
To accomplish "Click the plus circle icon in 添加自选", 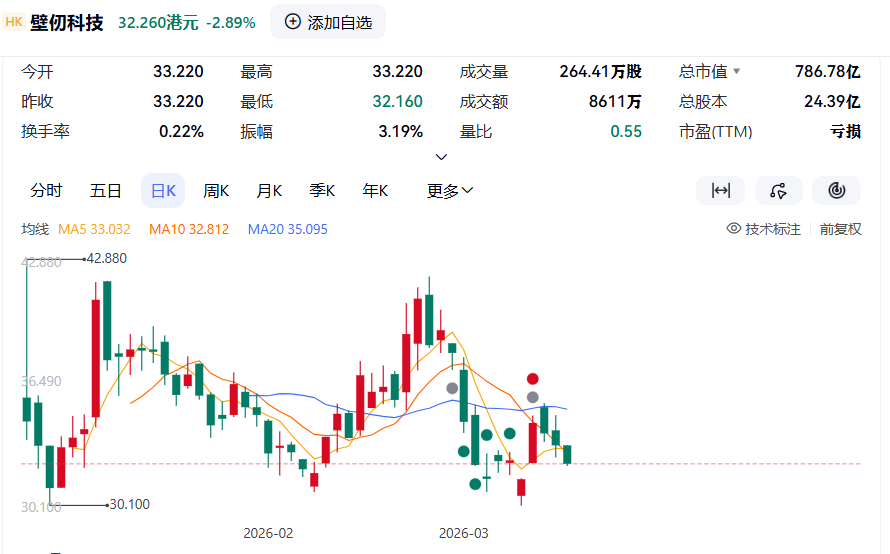I will (x=292, y=22).
